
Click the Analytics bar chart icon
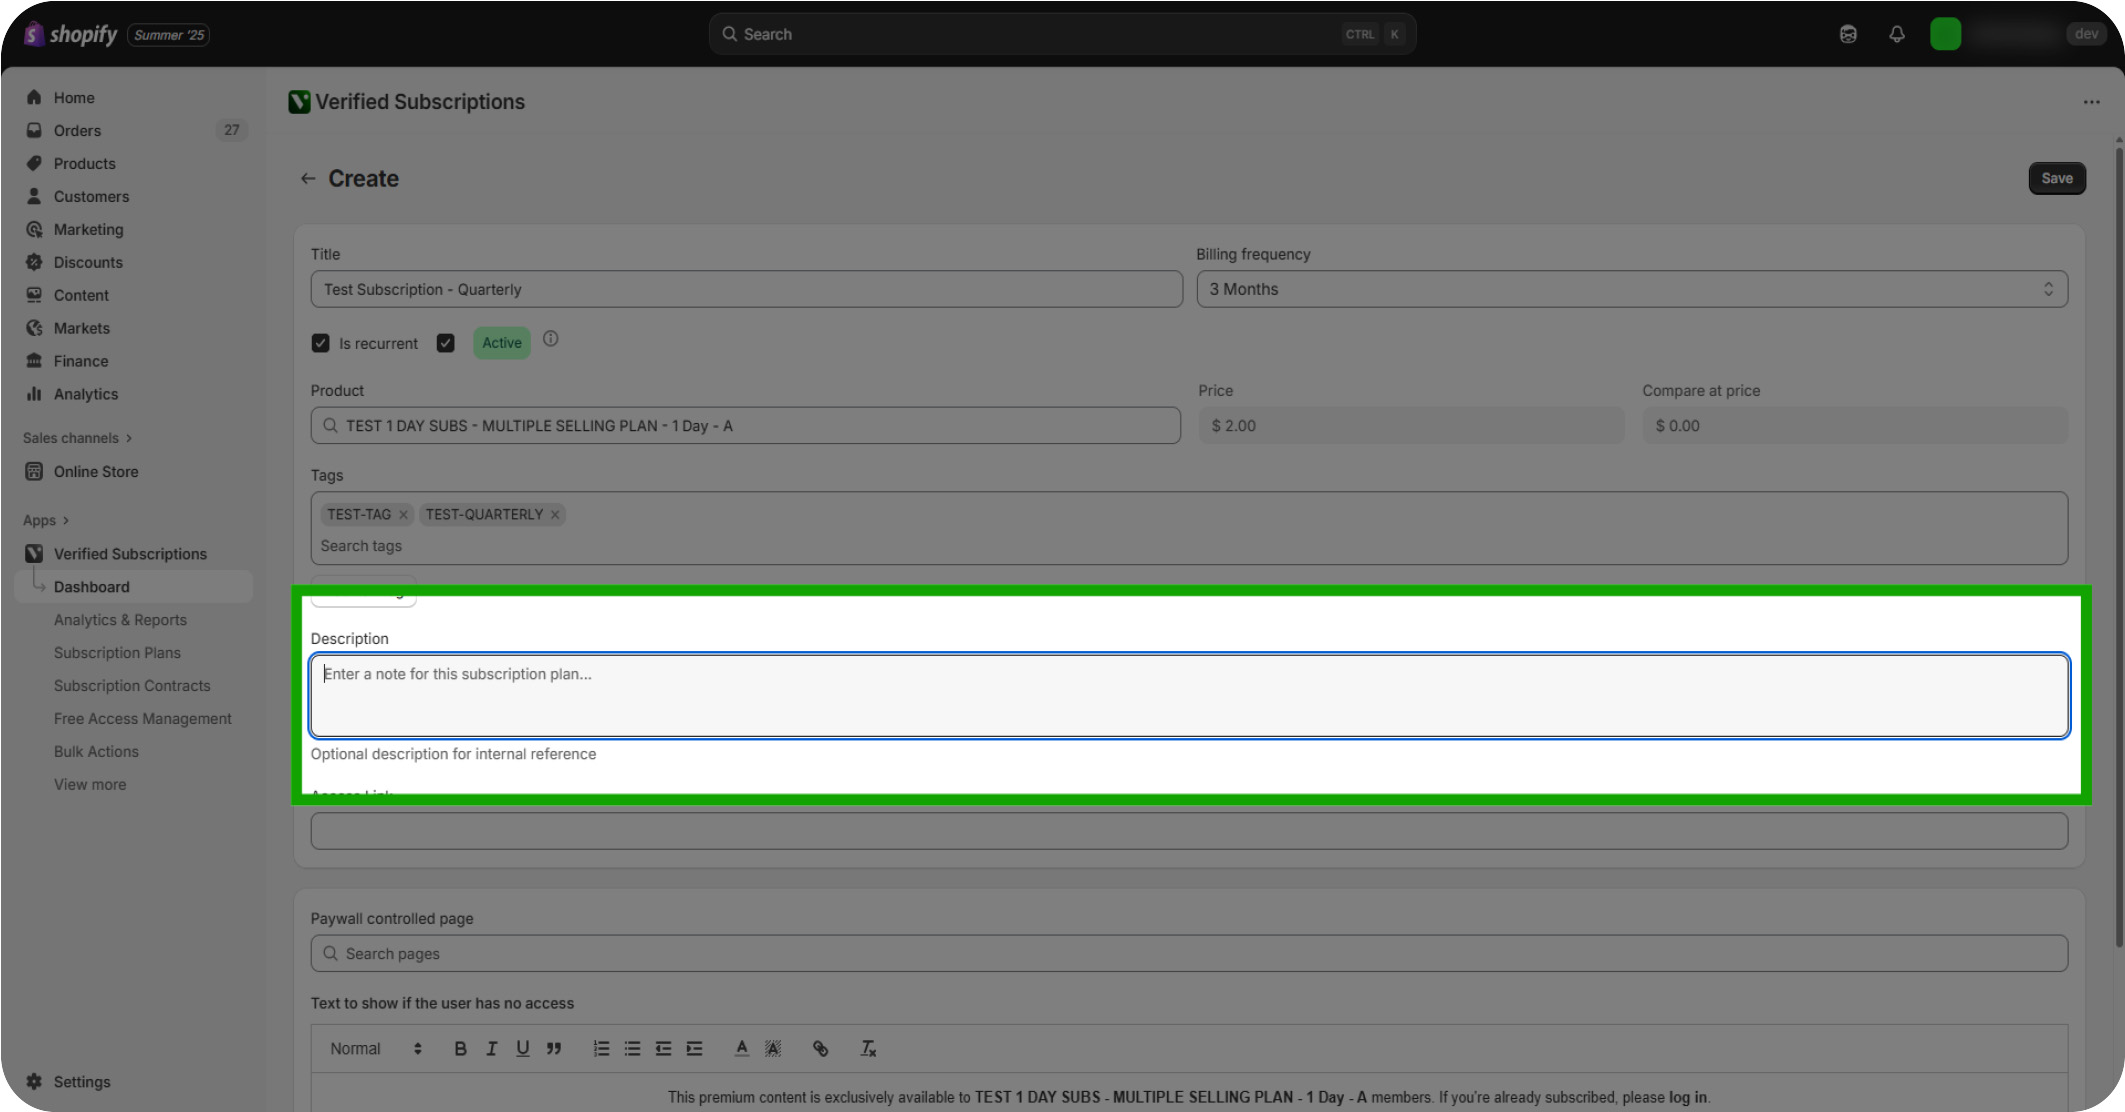click(x=34, y=394)
